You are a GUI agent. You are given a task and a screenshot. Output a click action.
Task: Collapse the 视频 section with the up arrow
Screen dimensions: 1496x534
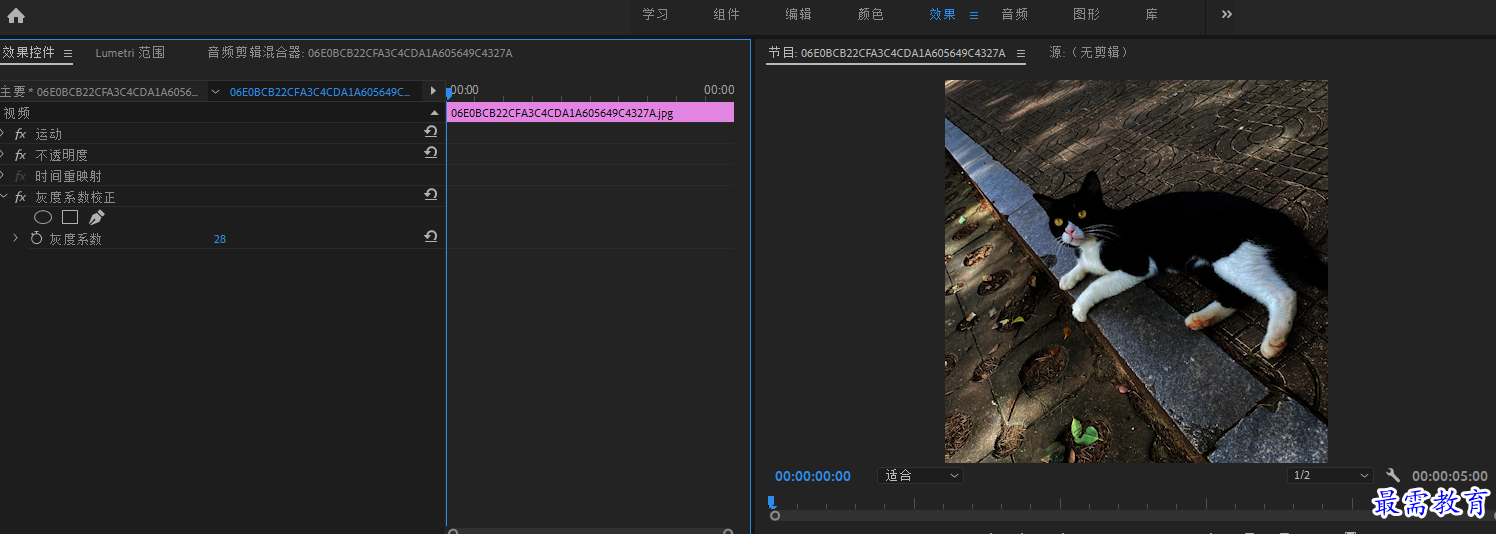point(434,113)
